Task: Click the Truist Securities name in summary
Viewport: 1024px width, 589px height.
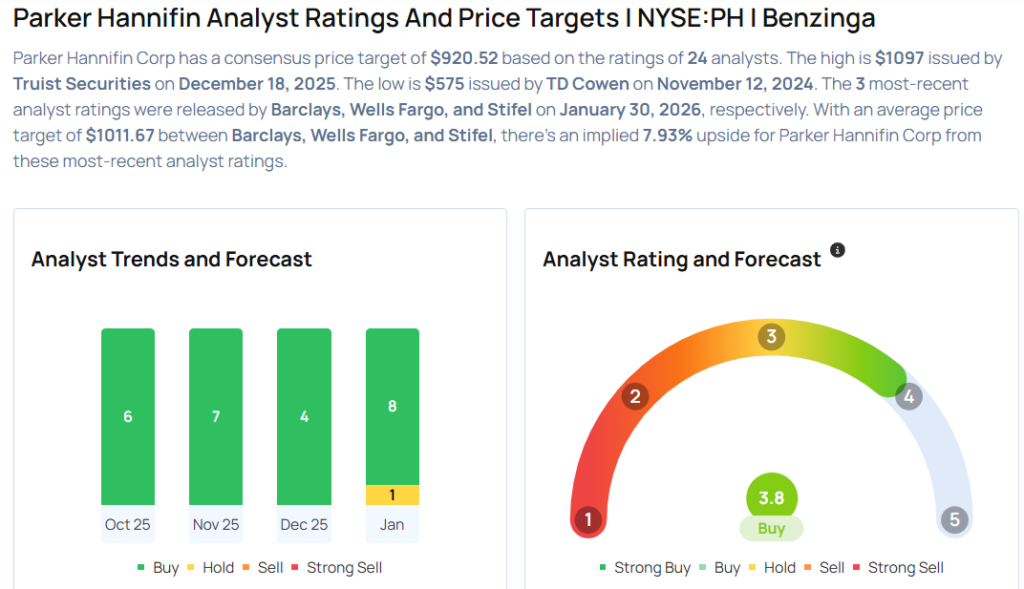Action: tap(82, 84)
